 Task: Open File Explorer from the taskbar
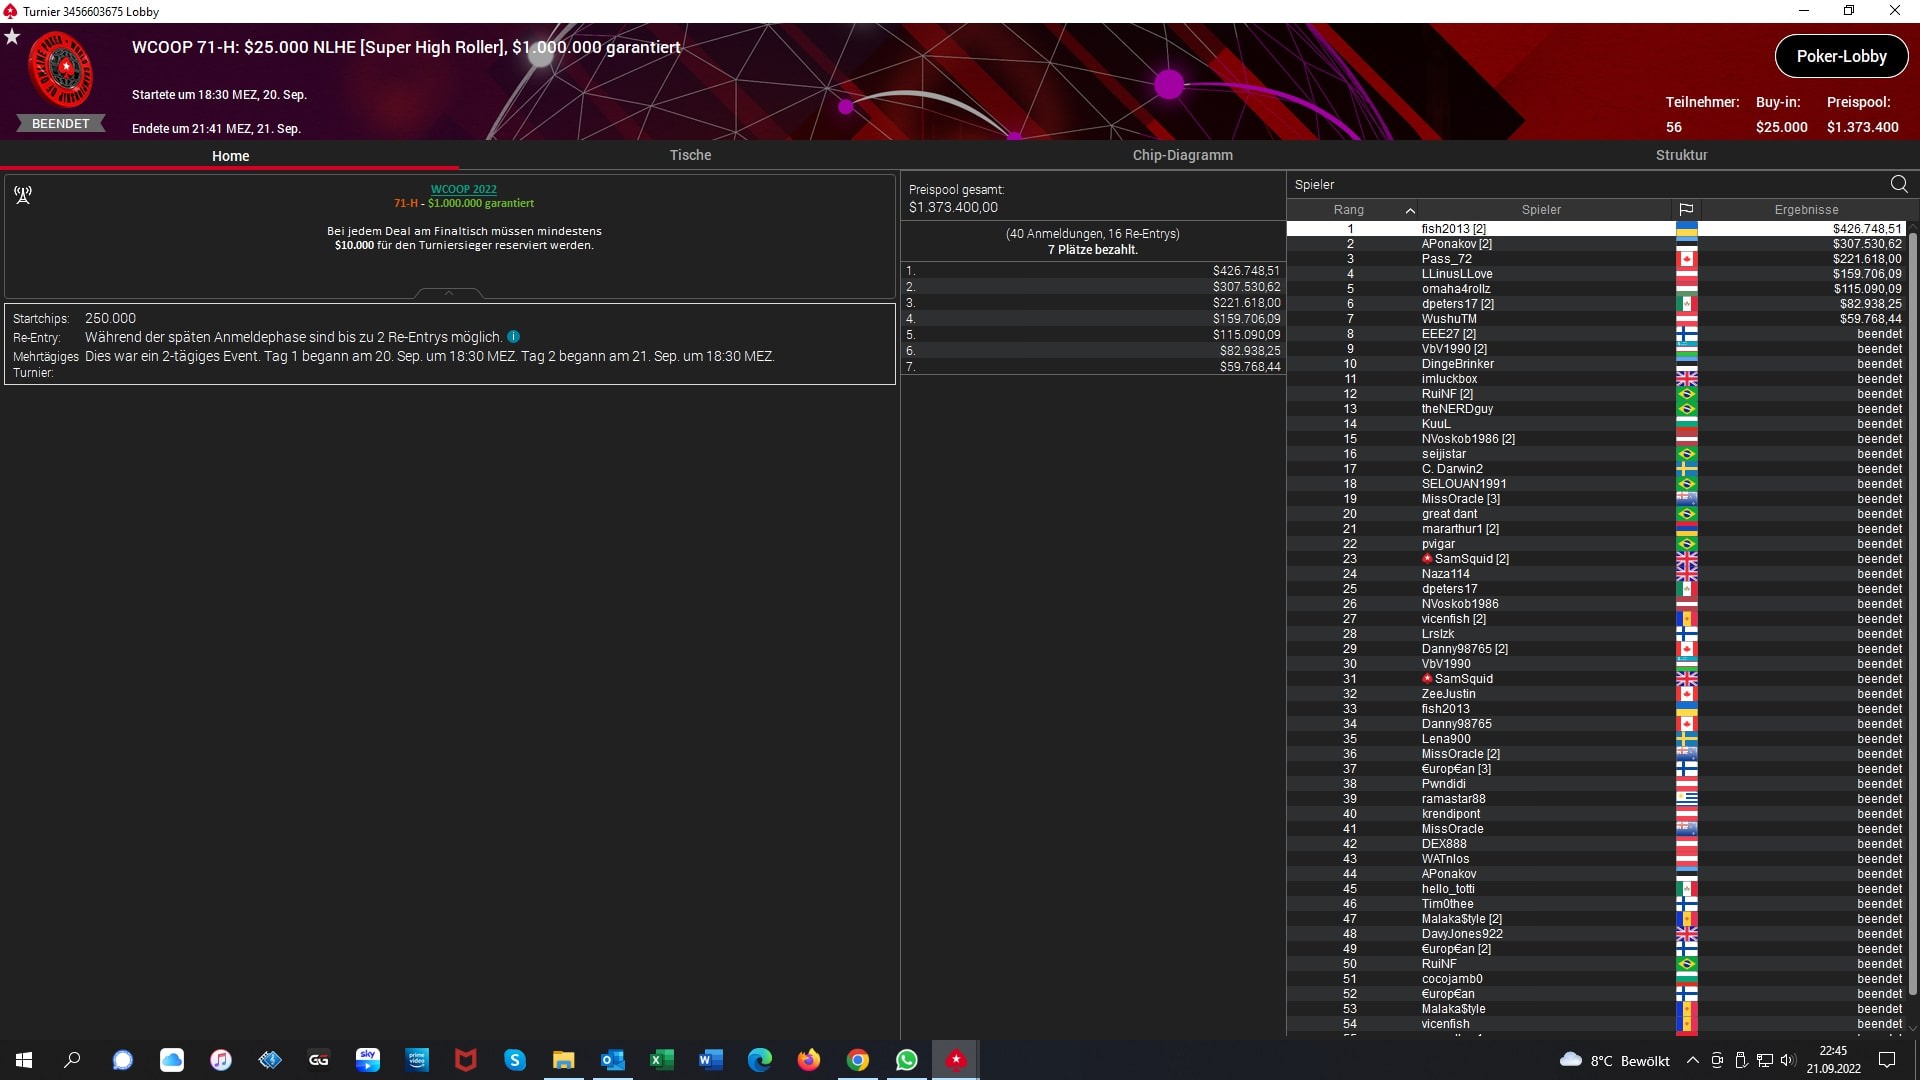click(564, 1060)
